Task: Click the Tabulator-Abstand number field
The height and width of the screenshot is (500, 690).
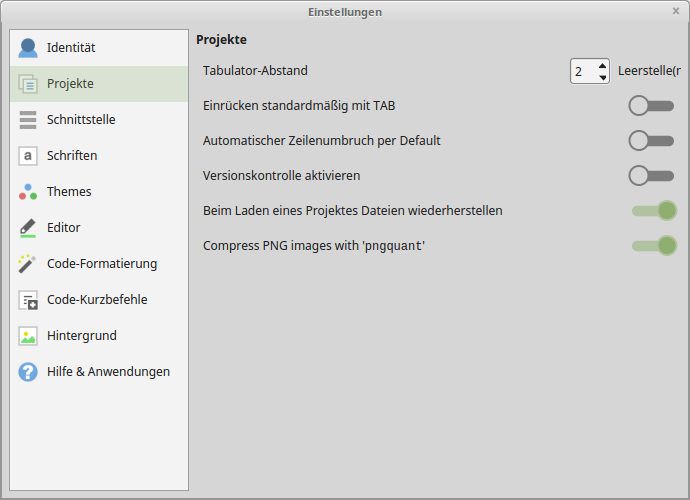Action: coord(582,71)
